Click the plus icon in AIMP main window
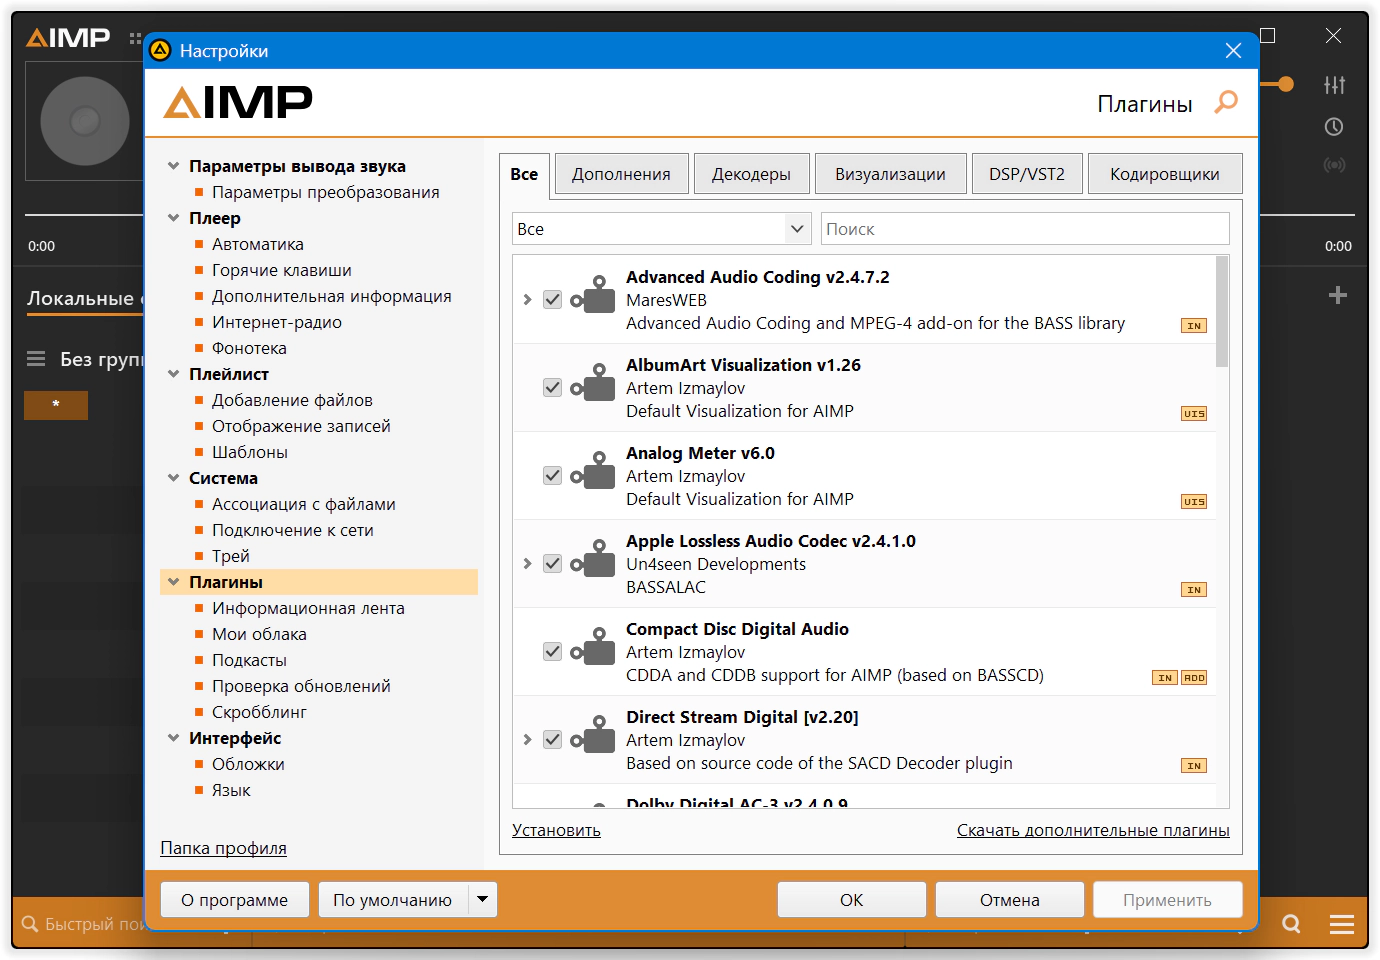This screenshot has width=1380, height=960. [1338, 295]
